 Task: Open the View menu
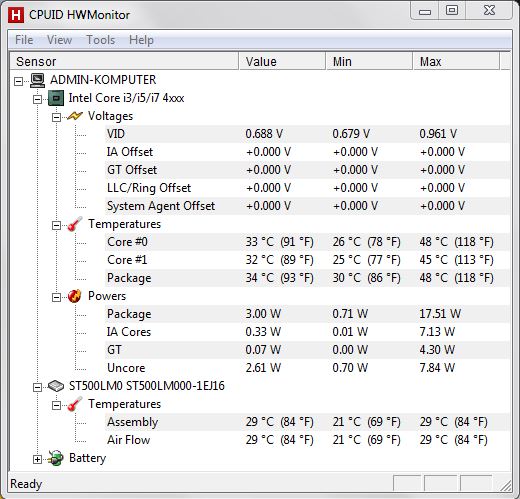[x=59, y=40]
